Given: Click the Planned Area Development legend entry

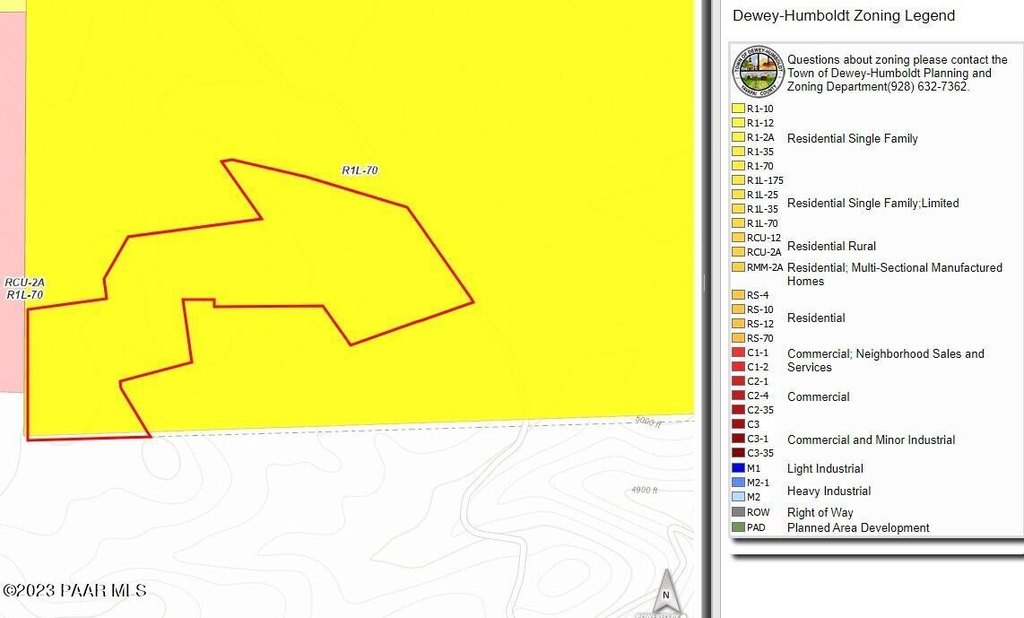Looking at the screenshot, I should coord(858,528).
